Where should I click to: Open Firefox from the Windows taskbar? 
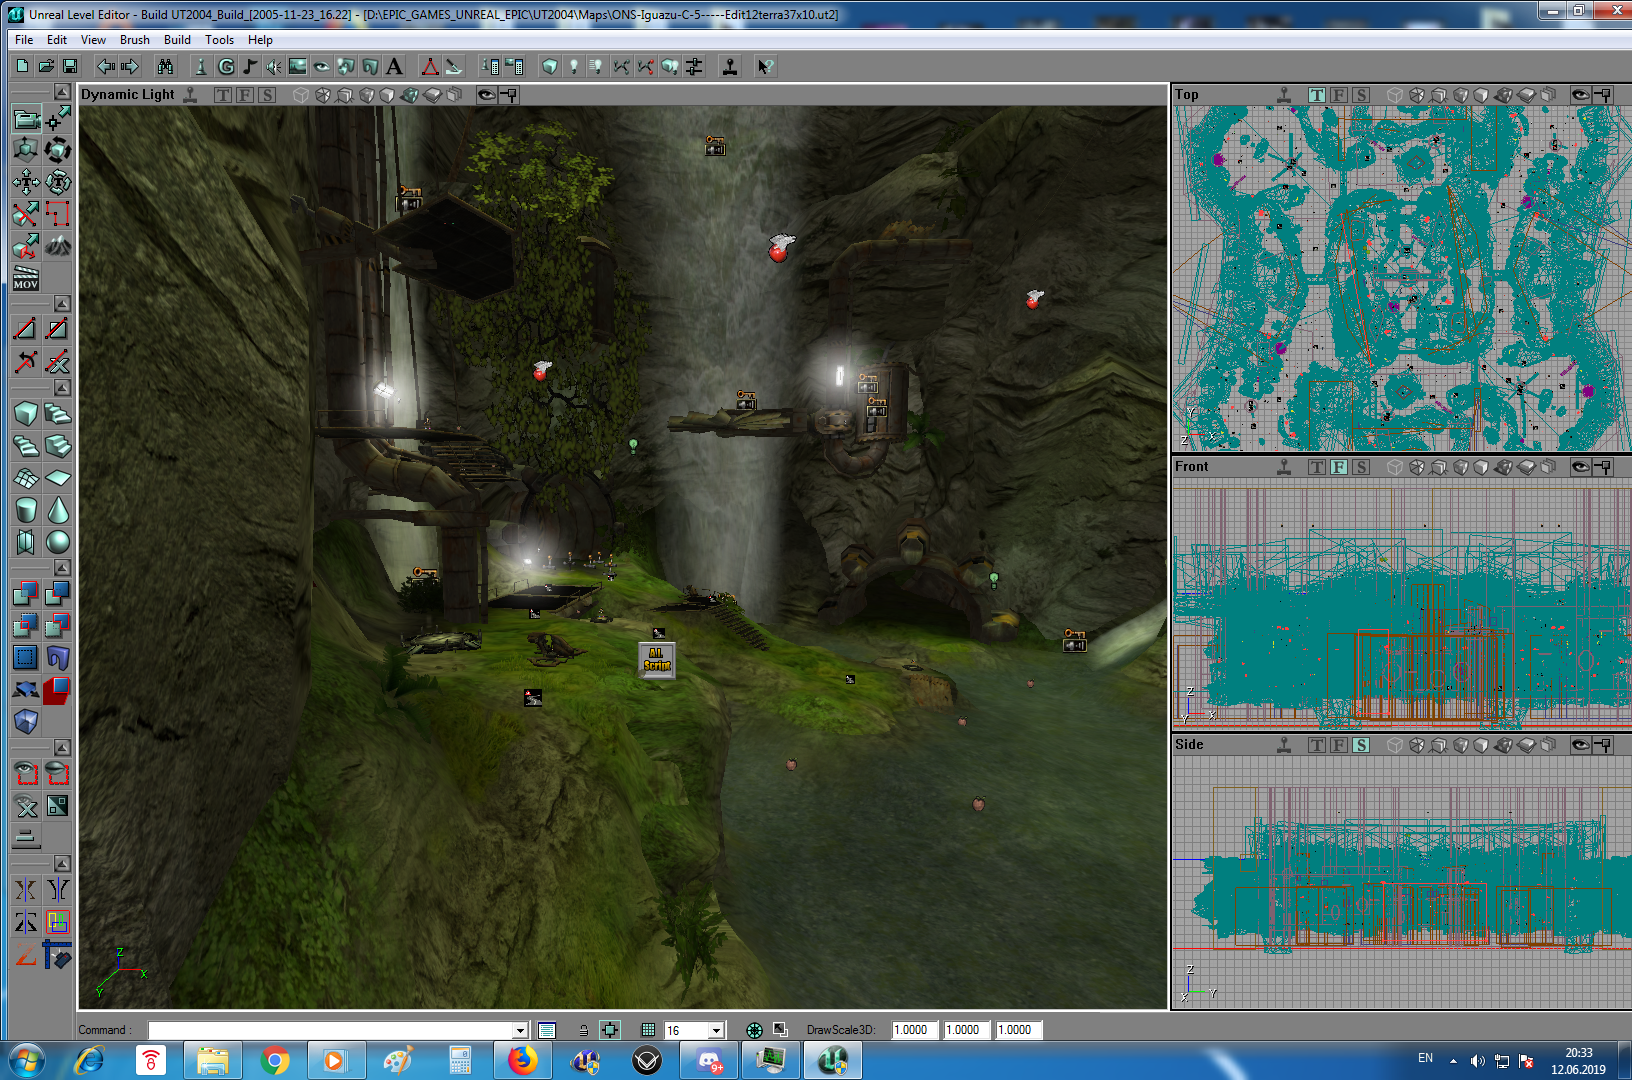(522, 1060)
